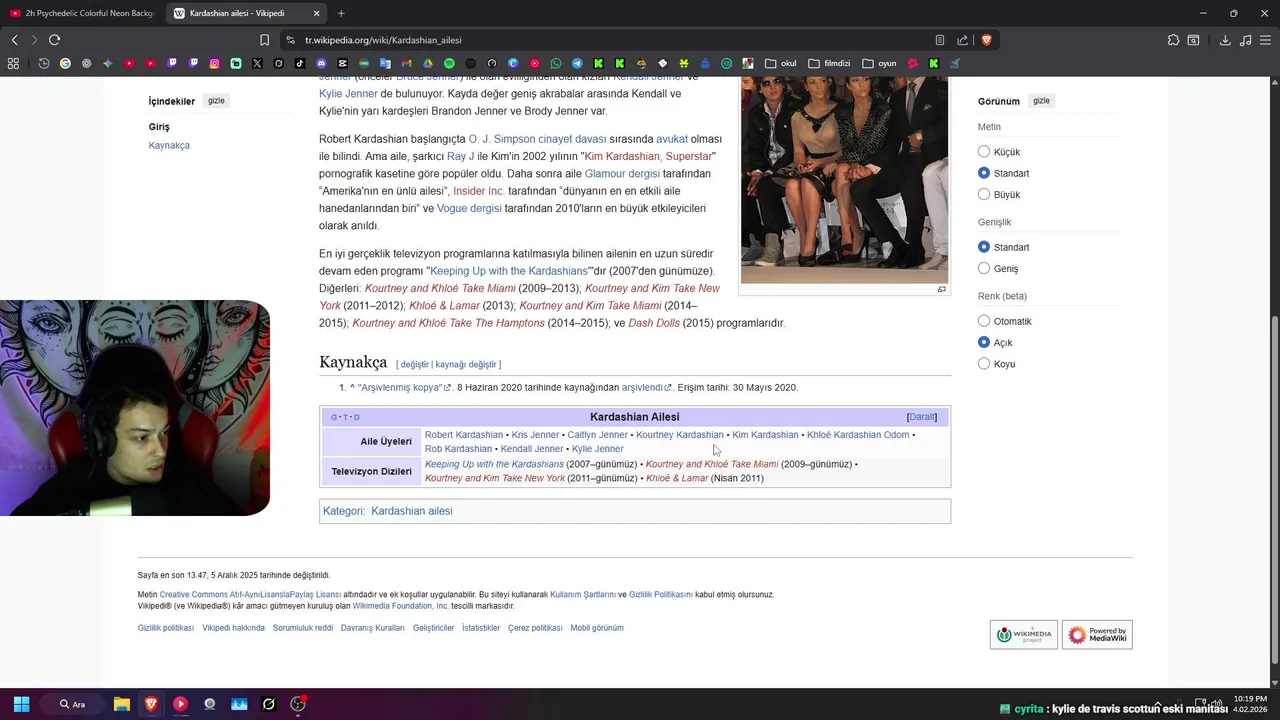Open the Telegram bookmark icon

pyautogui.click(x=577, y=63)
